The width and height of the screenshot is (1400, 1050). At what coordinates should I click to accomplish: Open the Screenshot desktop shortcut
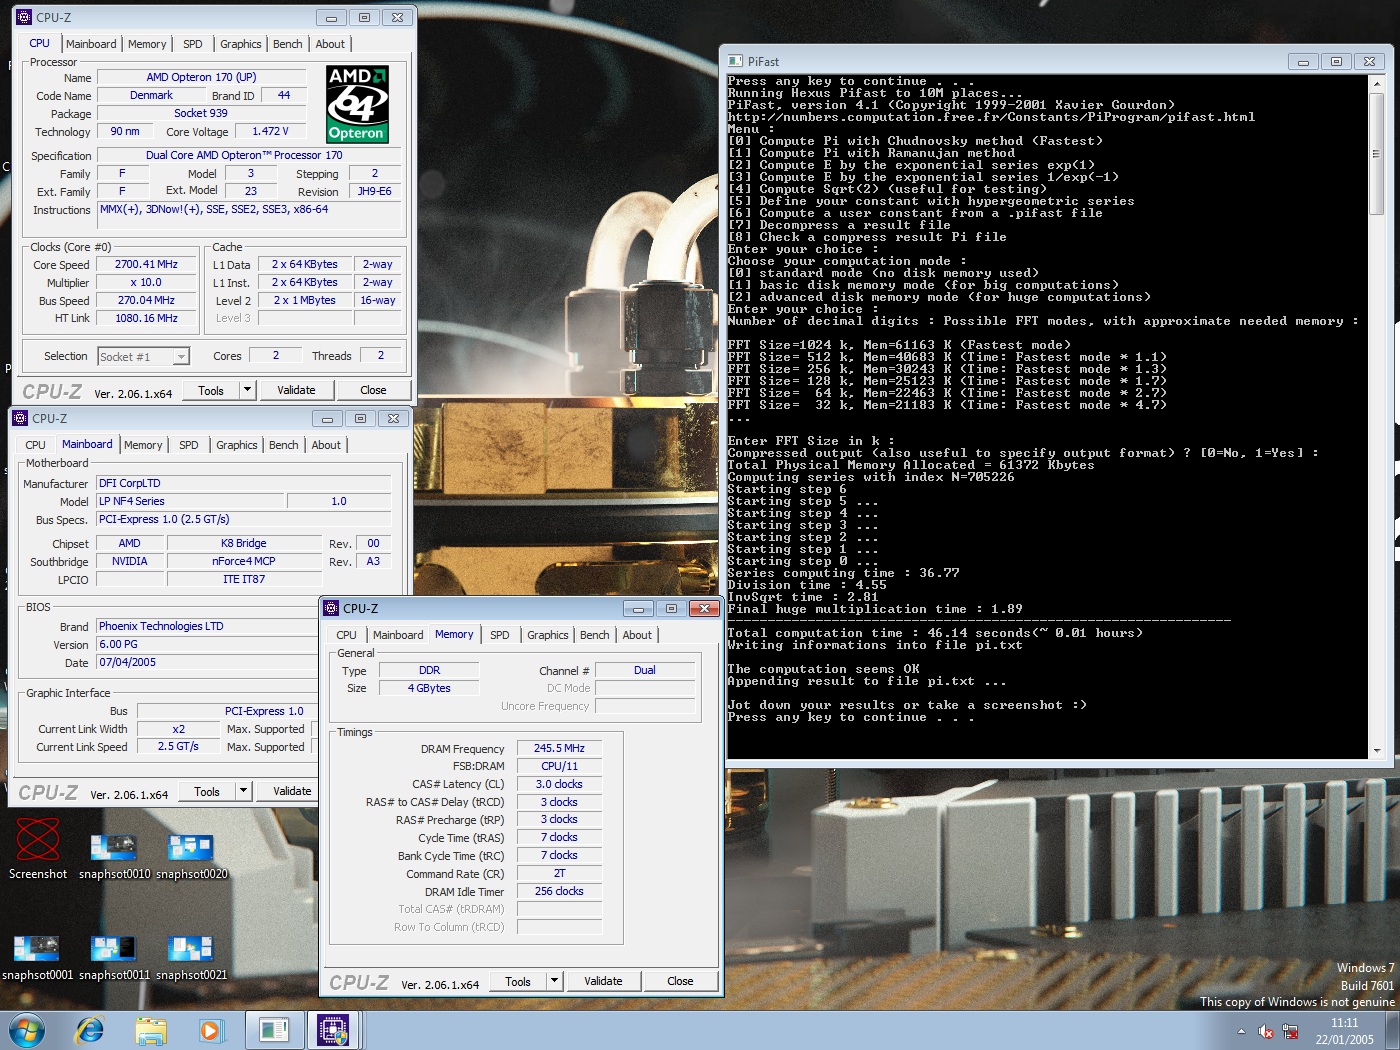pyautogui.click(x=38, y=850)
